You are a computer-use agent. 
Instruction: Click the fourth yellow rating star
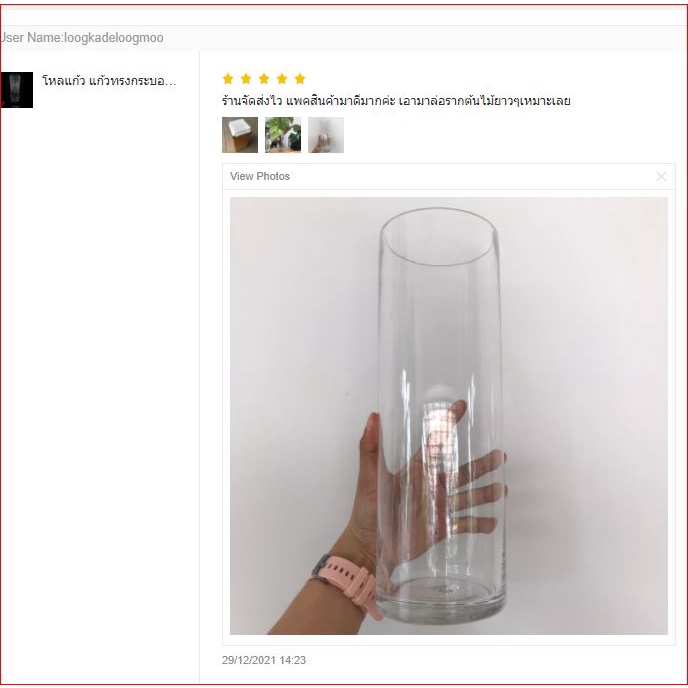click(x=282, y=79)
